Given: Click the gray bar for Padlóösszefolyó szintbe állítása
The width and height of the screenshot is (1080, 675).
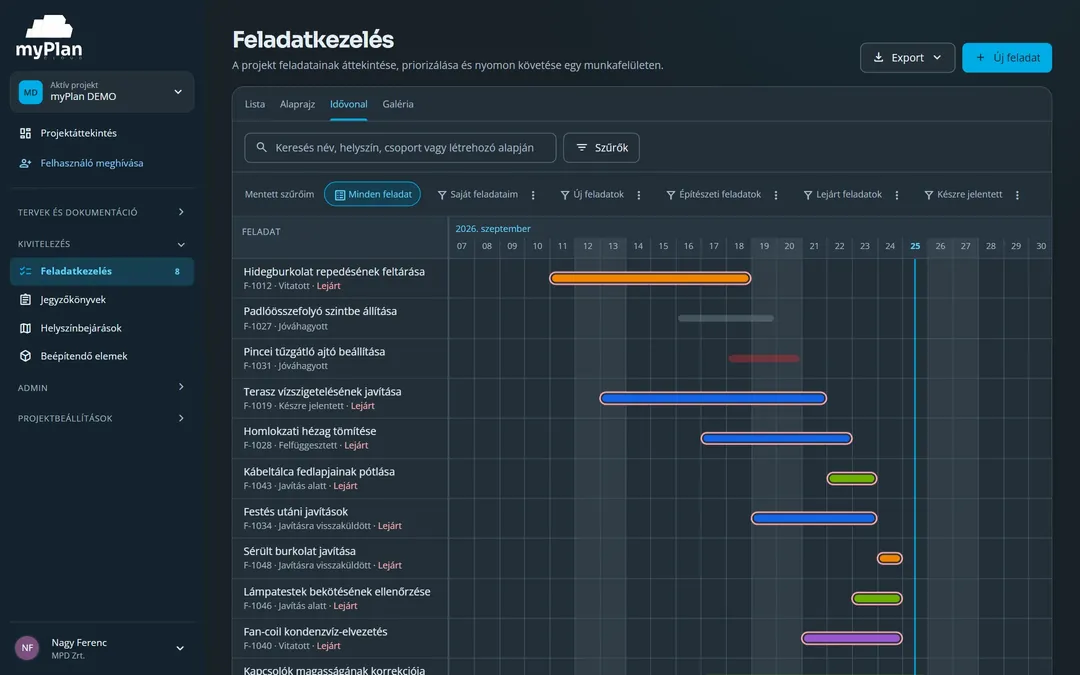Looking at the screenshot, I should [726, 318].
